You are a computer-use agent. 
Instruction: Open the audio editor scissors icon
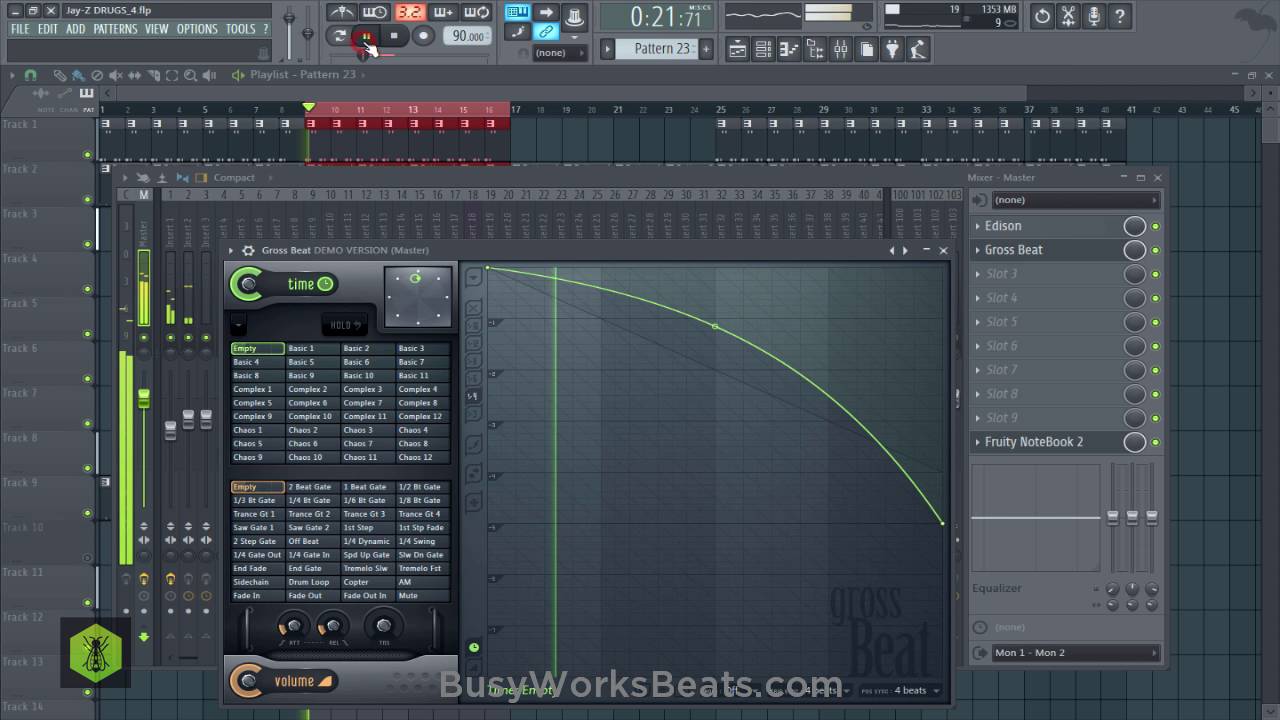point(1069,16)
